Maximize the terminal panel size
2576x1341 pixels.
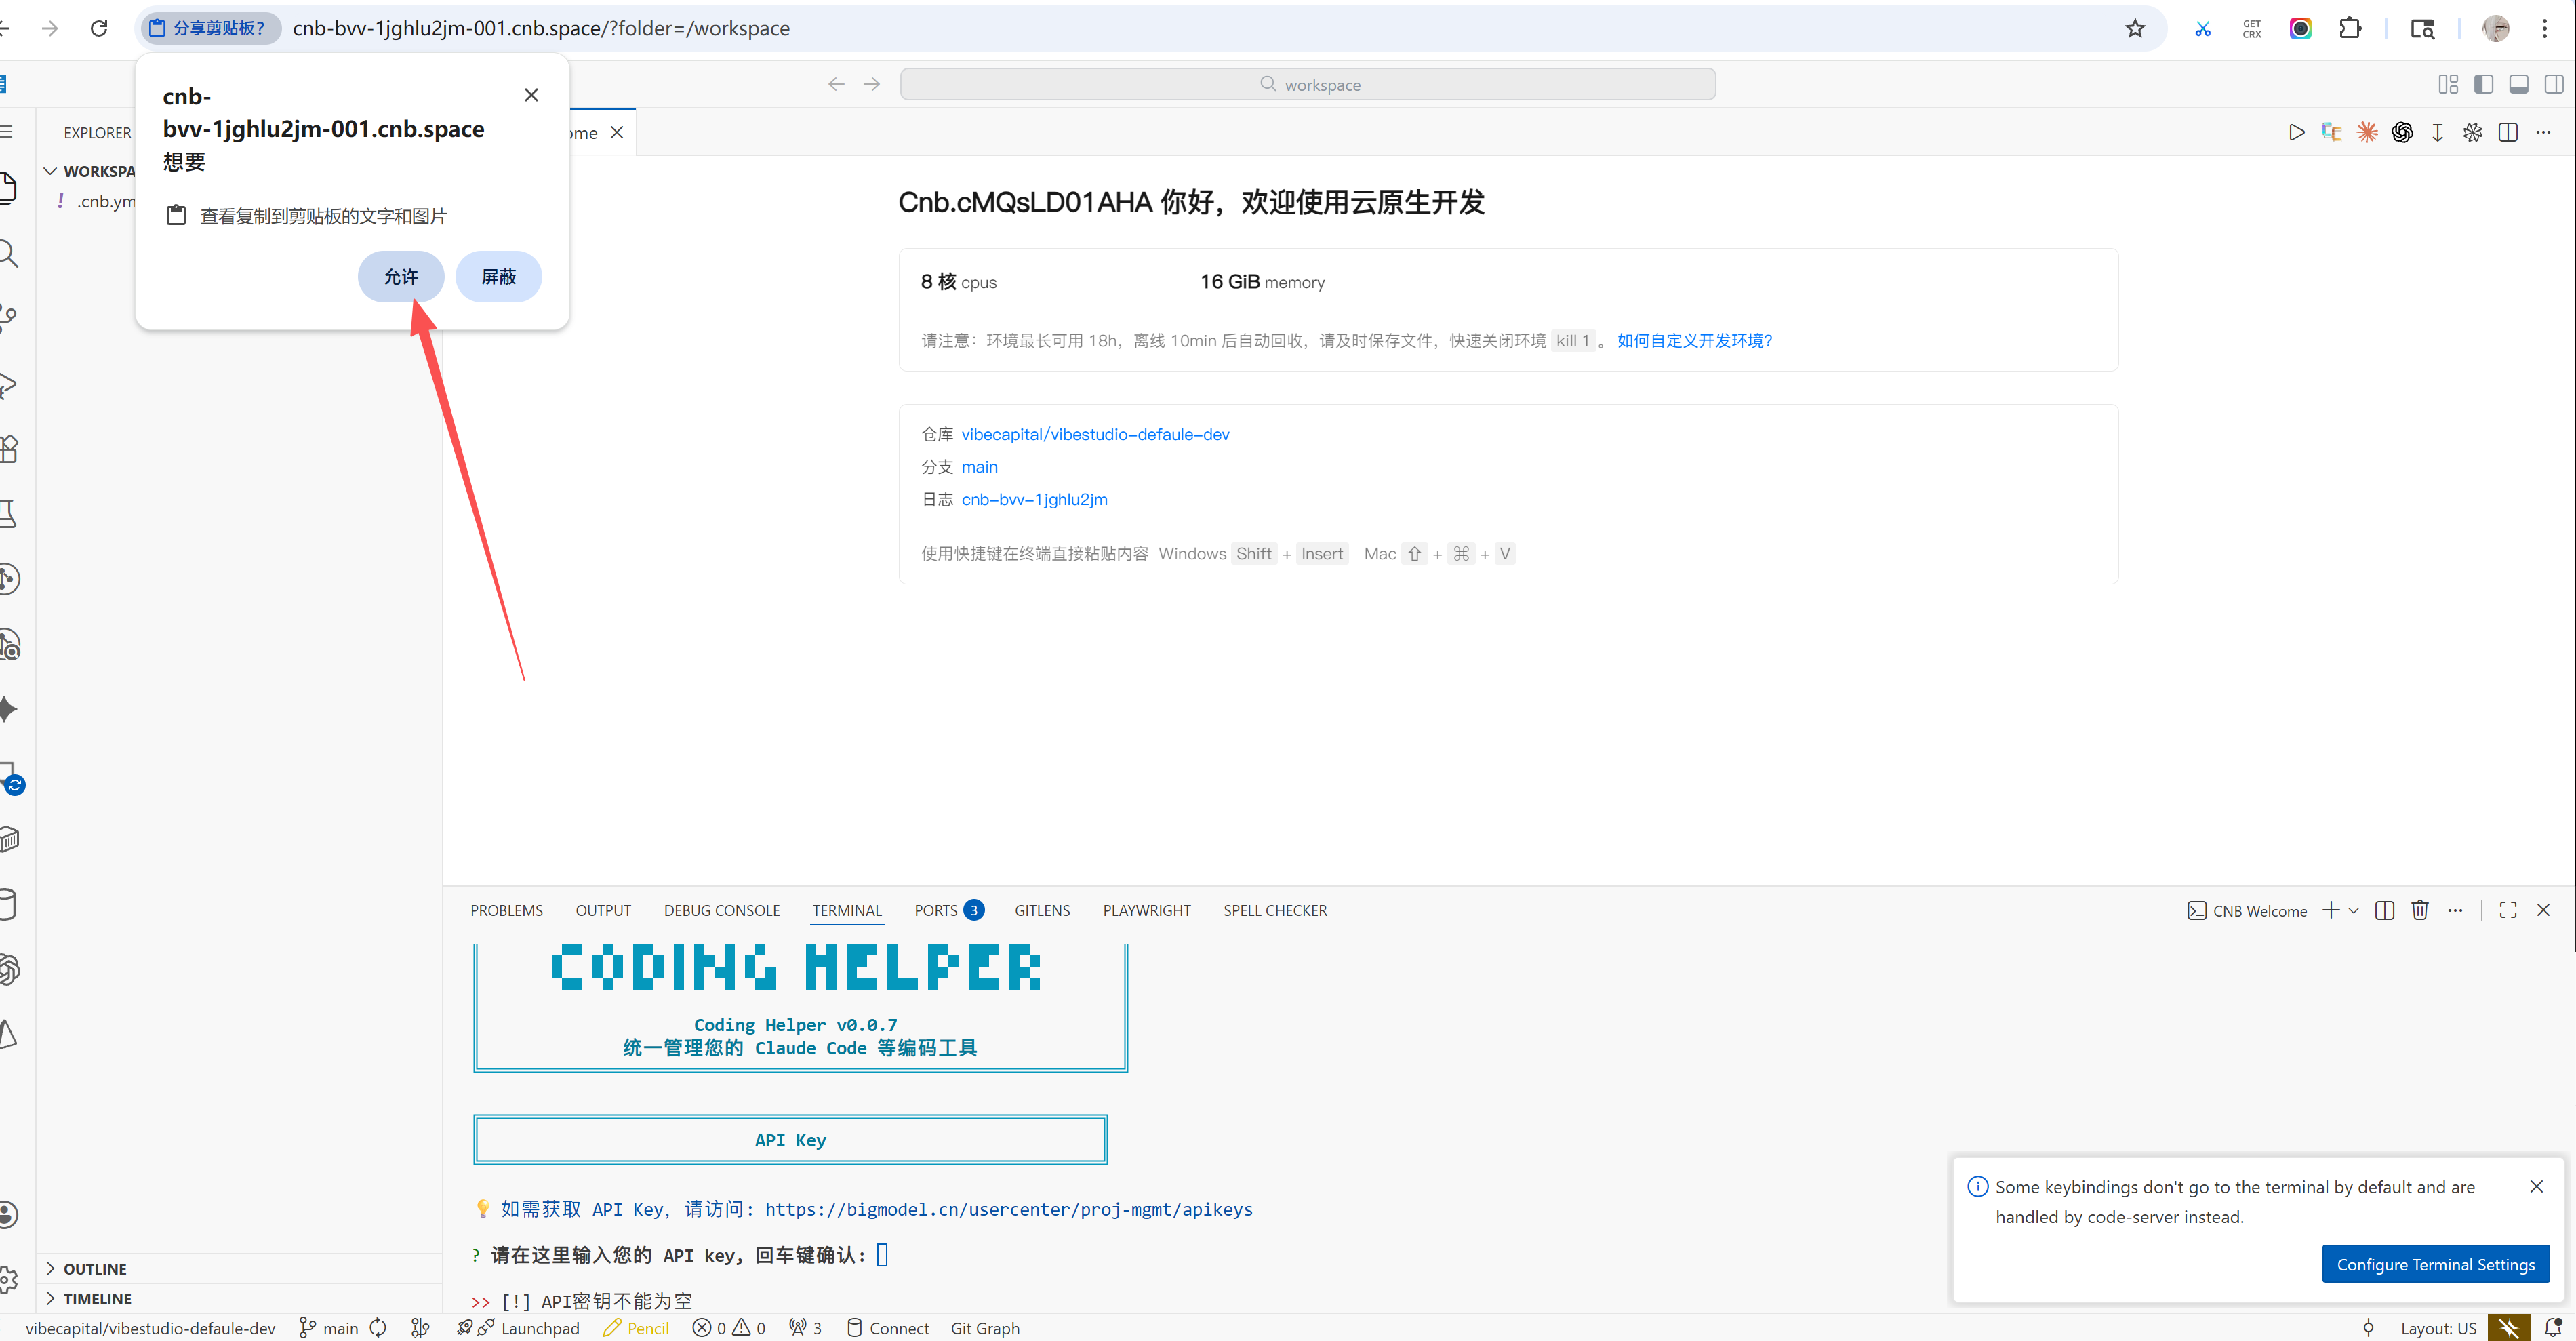pos(2508,910)
